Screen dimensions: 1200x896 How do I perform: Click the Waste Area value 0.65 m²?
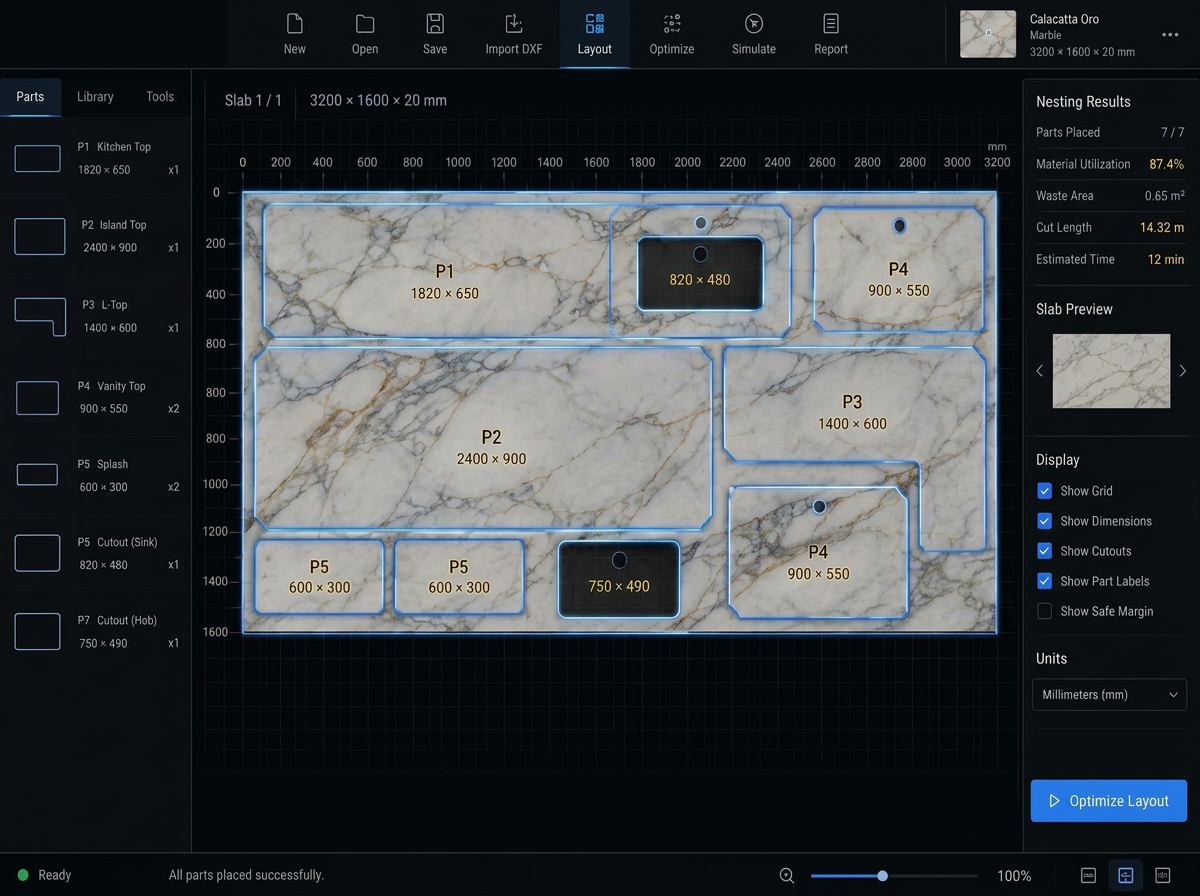point(1165,196)
